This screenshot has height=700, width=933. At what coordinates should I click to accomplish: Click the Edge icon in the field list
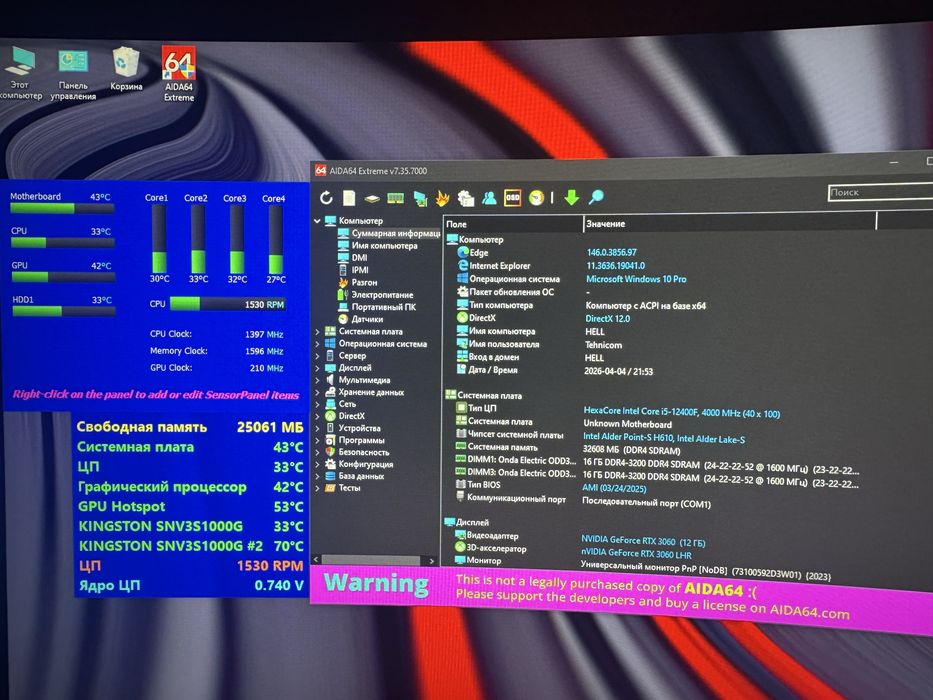coord(463,252)
